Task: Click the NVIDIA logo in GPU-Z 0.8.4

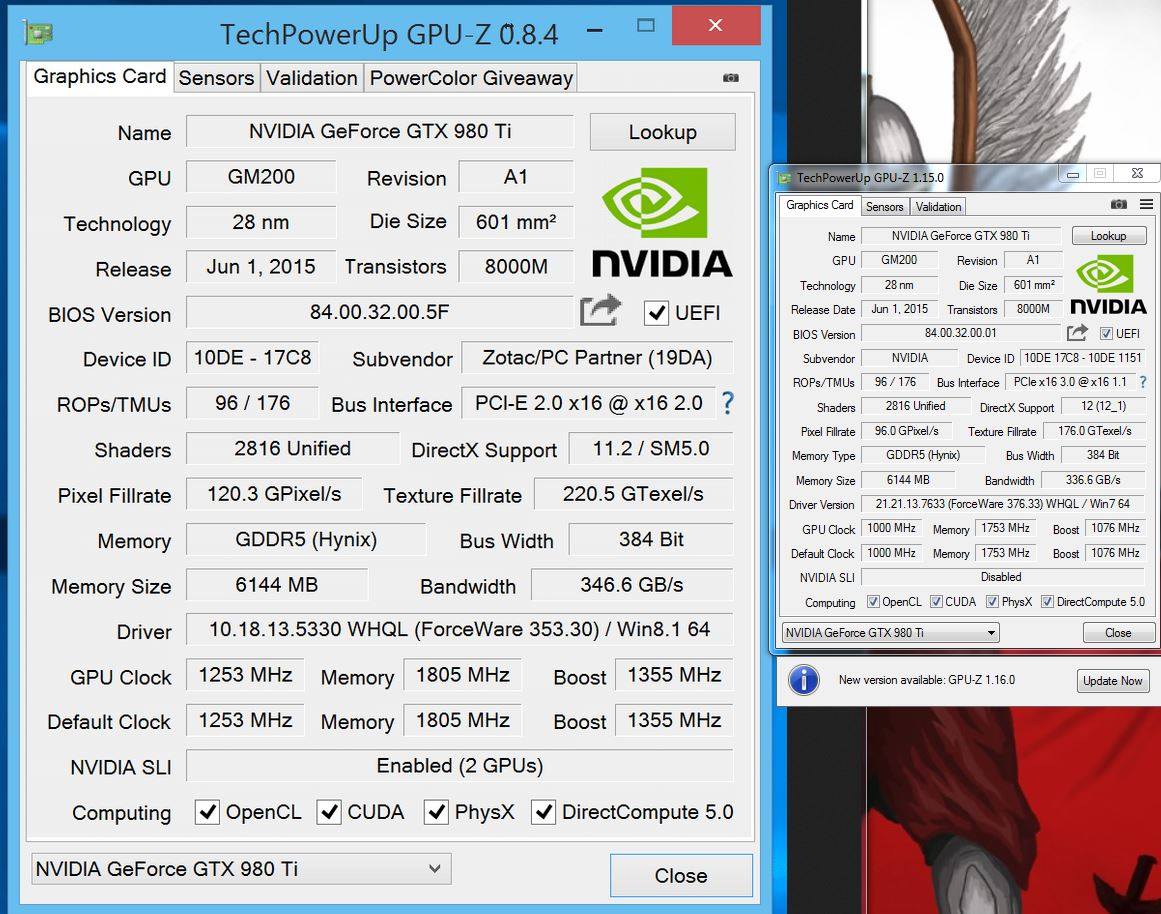Action: tap(662, 222)
